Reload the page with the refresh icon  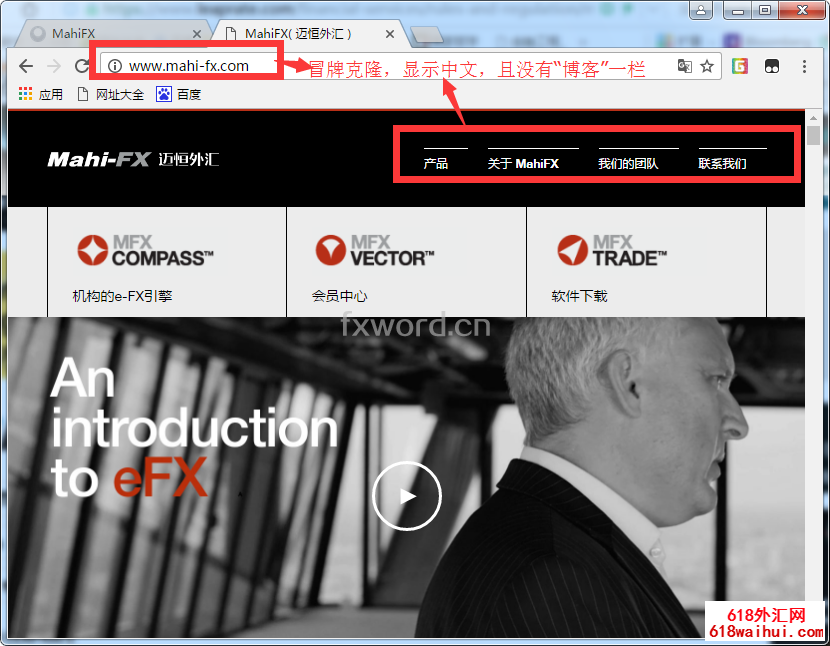tap(82, 66)
